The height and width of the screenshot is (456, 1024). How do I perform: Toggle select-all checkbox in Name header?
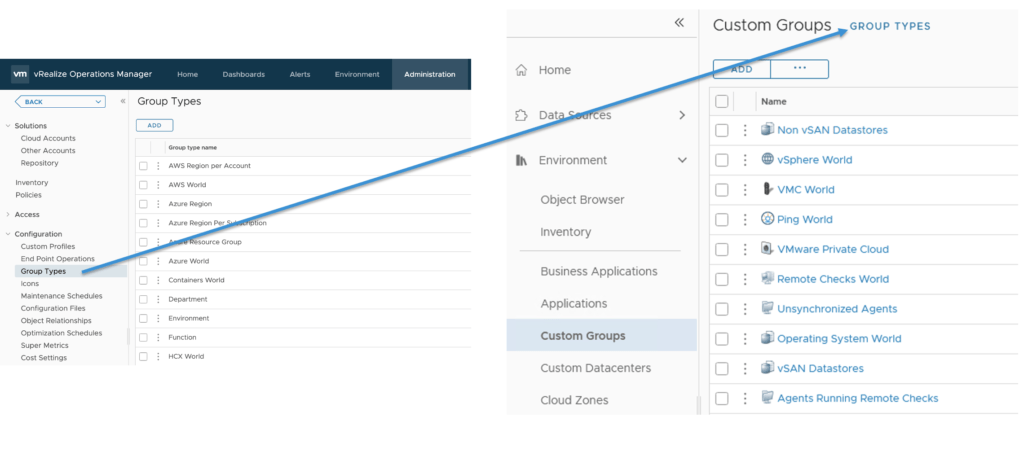point(722,101)
